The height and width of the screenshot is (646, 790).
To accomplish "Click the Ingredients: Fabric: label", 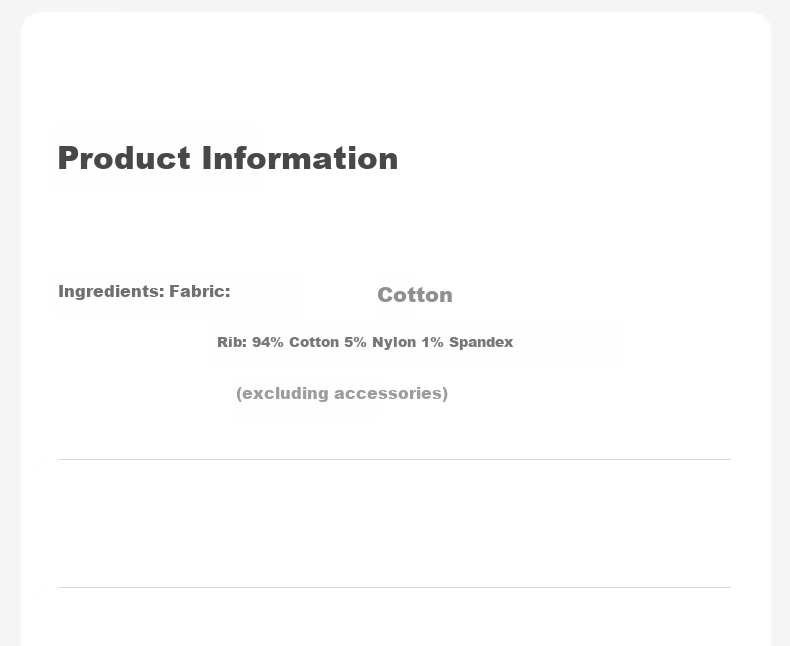I will click(x=144, y=291).
